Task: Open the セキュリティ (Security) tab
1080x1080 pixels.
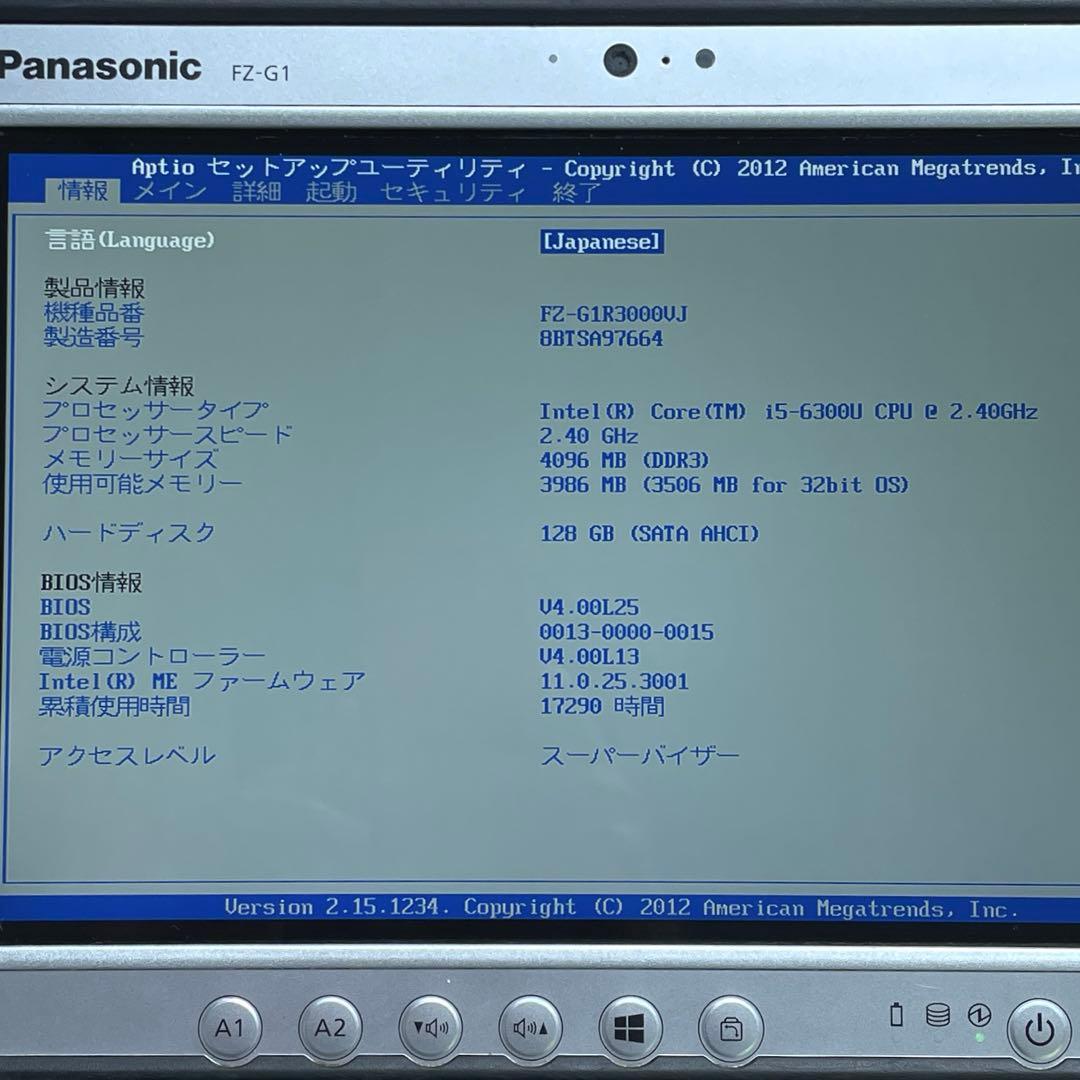Action: 451,191
